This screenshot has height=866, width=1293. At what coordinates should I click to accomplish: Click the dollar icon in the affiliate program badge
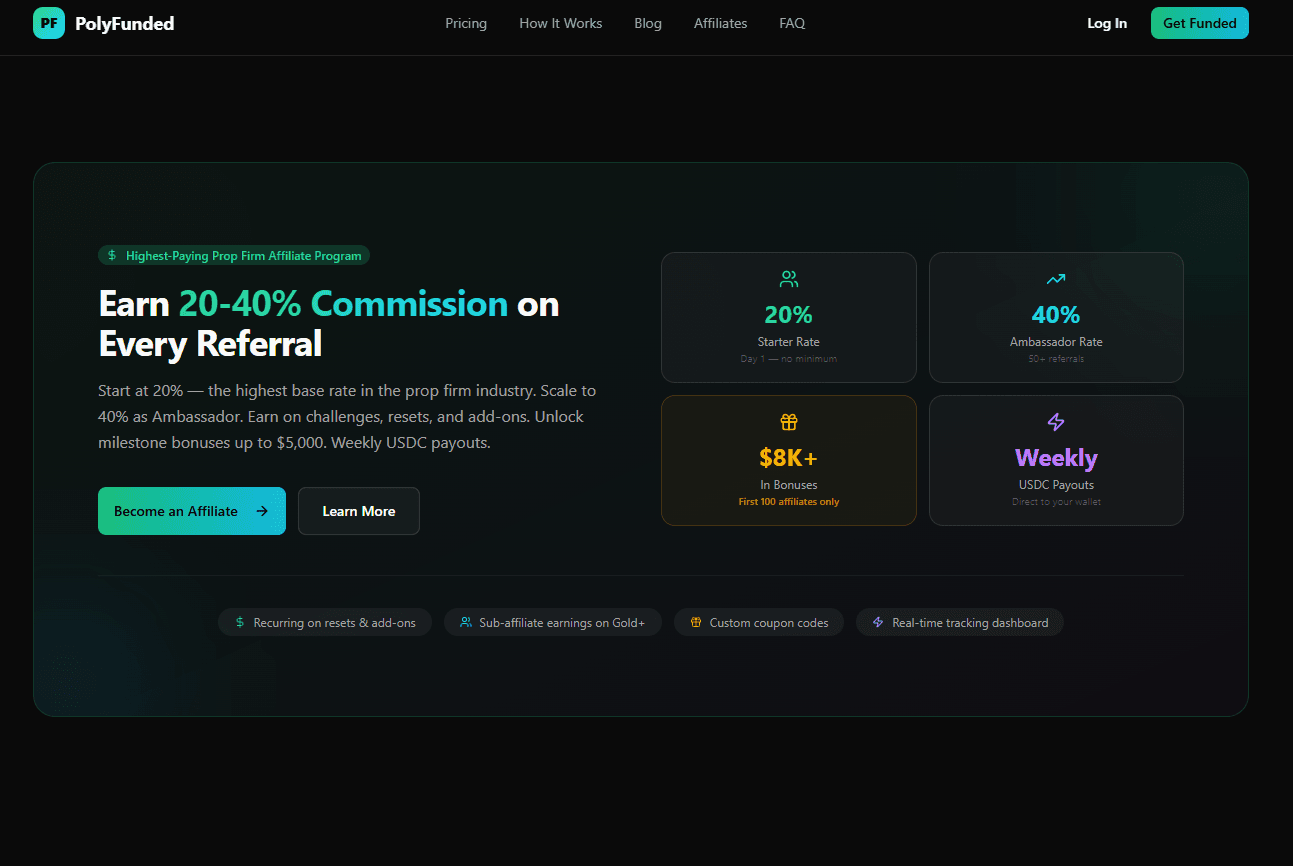(x=111, y=255)
